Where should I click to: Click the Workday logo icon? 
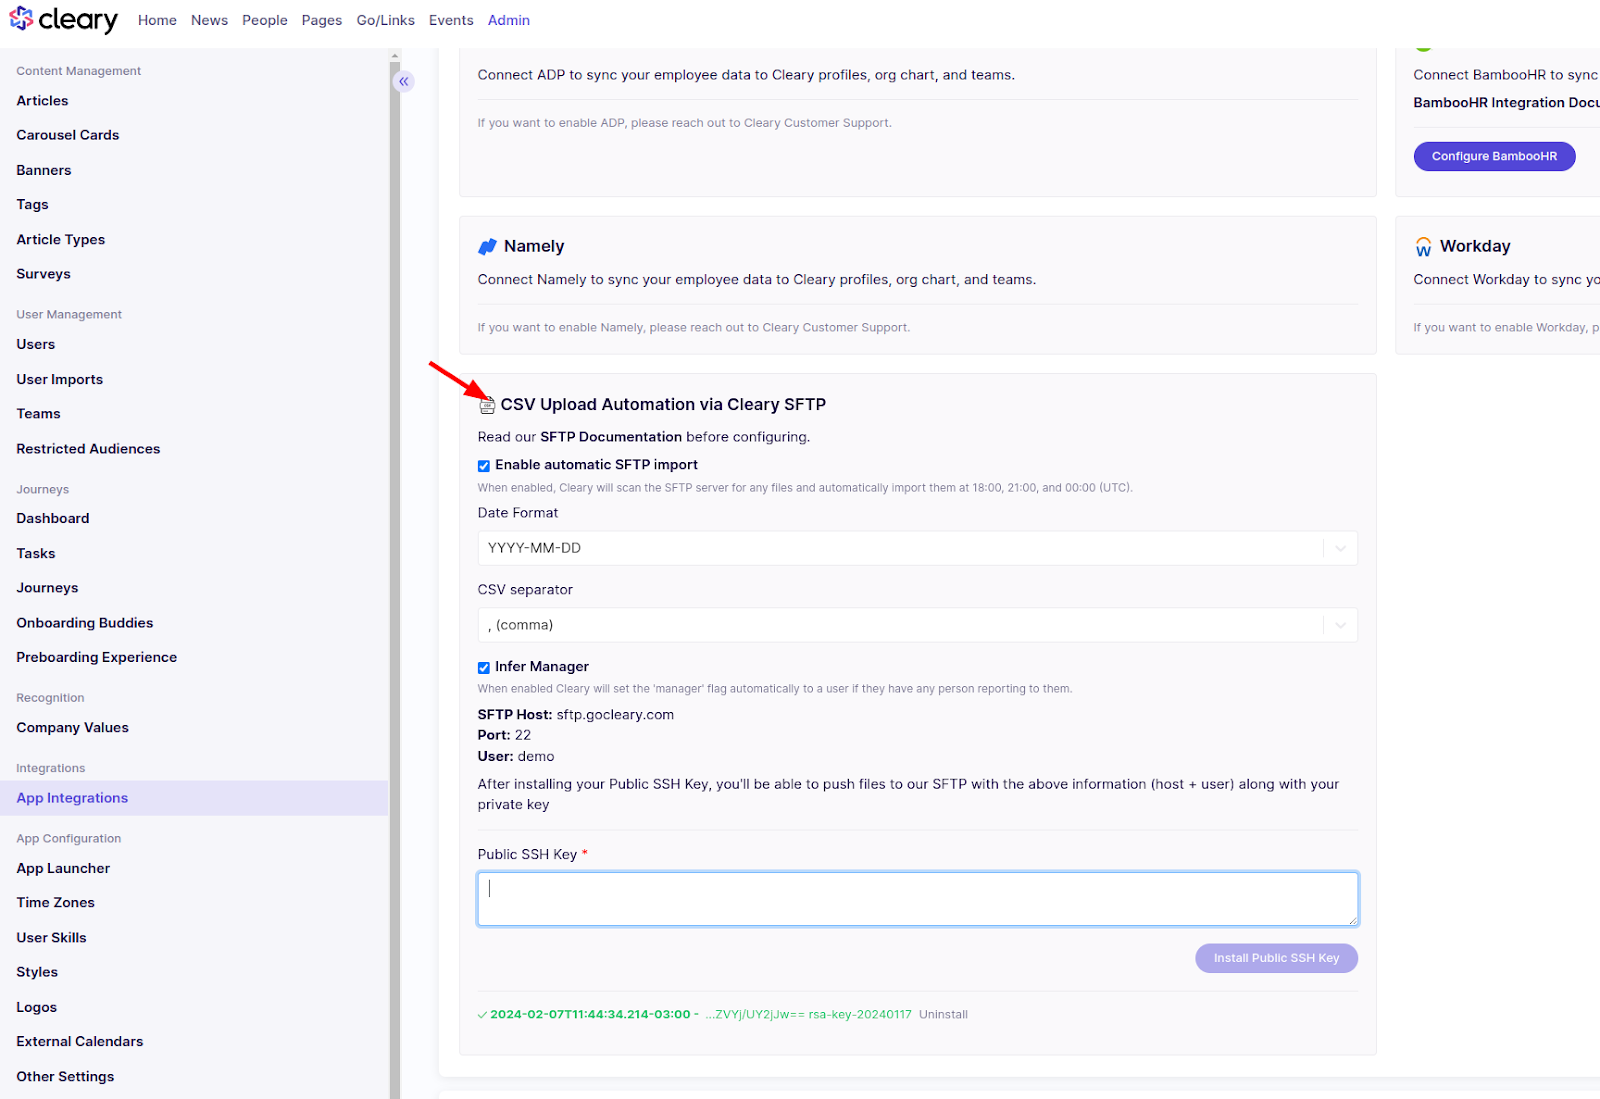coord(1423,247)
